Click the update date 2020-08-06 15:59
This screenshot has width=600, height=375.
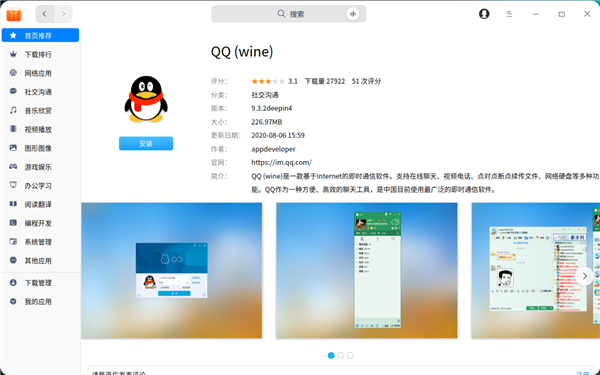click(x=278, y=135)
